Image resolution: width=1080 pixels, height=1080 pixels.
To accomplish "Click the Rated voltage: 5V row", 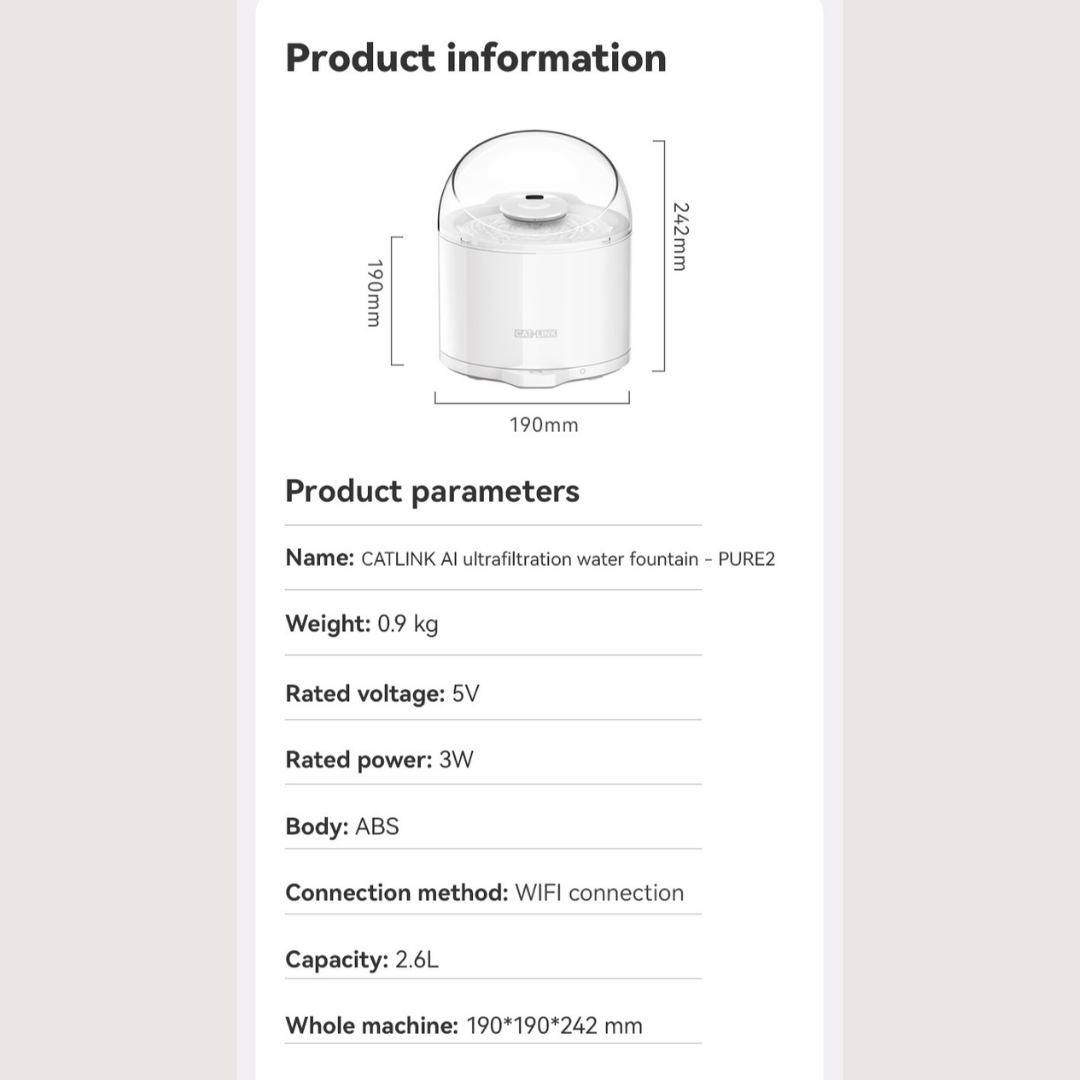I will point(382,694).
